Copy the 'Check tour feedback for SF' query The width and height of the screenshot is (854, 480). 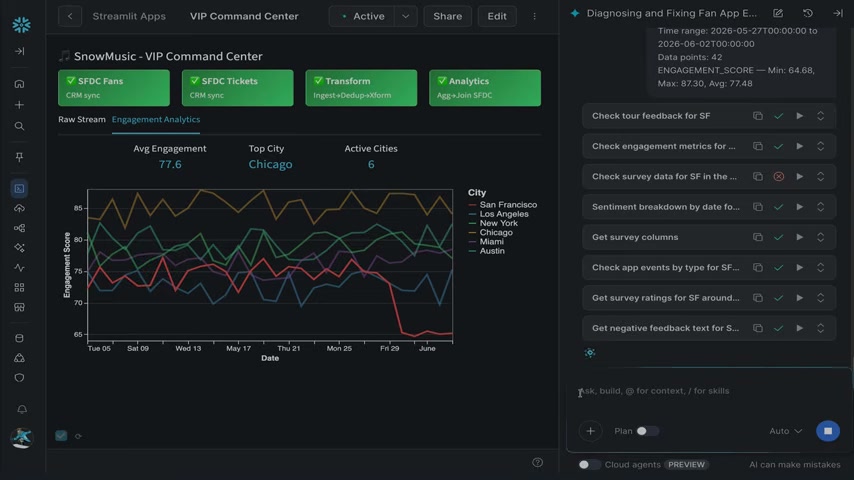tap(758, 116)
